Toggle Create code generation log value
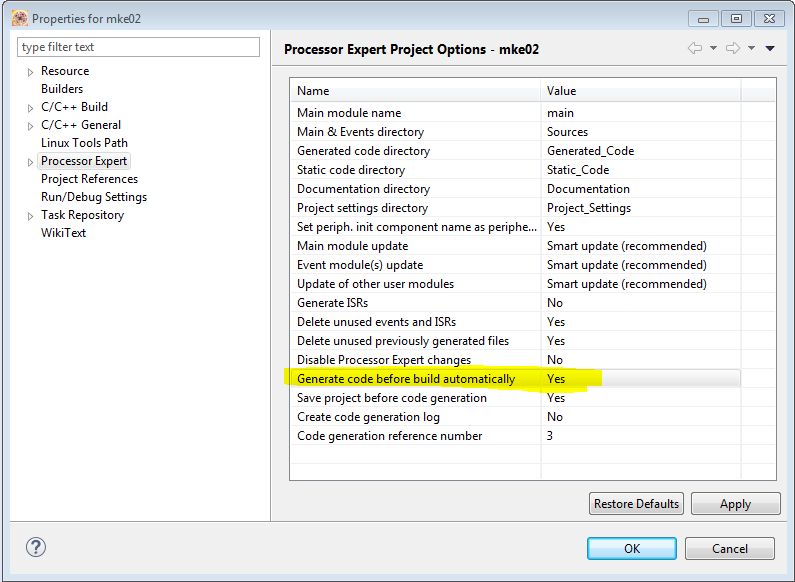The image size is (795, 582). click(640, 417)
